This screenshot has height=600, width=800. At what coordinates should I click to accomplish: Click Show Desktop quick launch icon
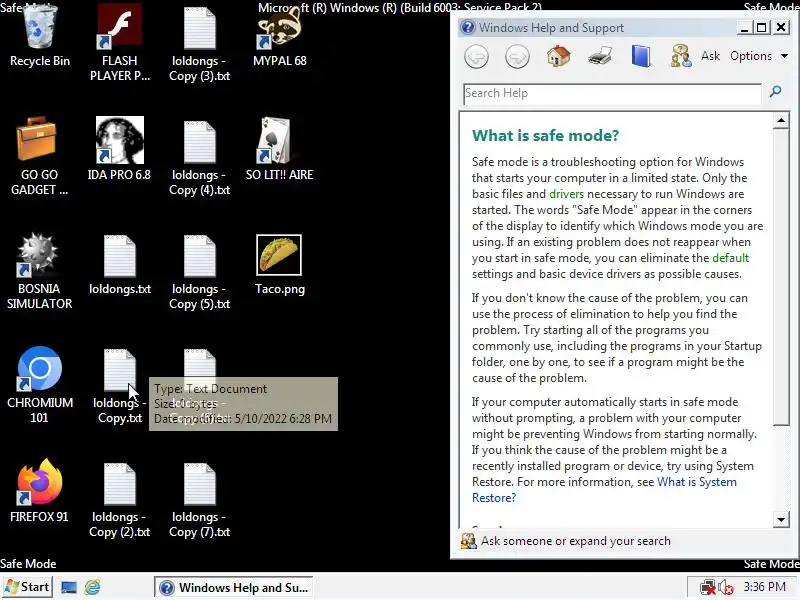[x=69, y=588]
